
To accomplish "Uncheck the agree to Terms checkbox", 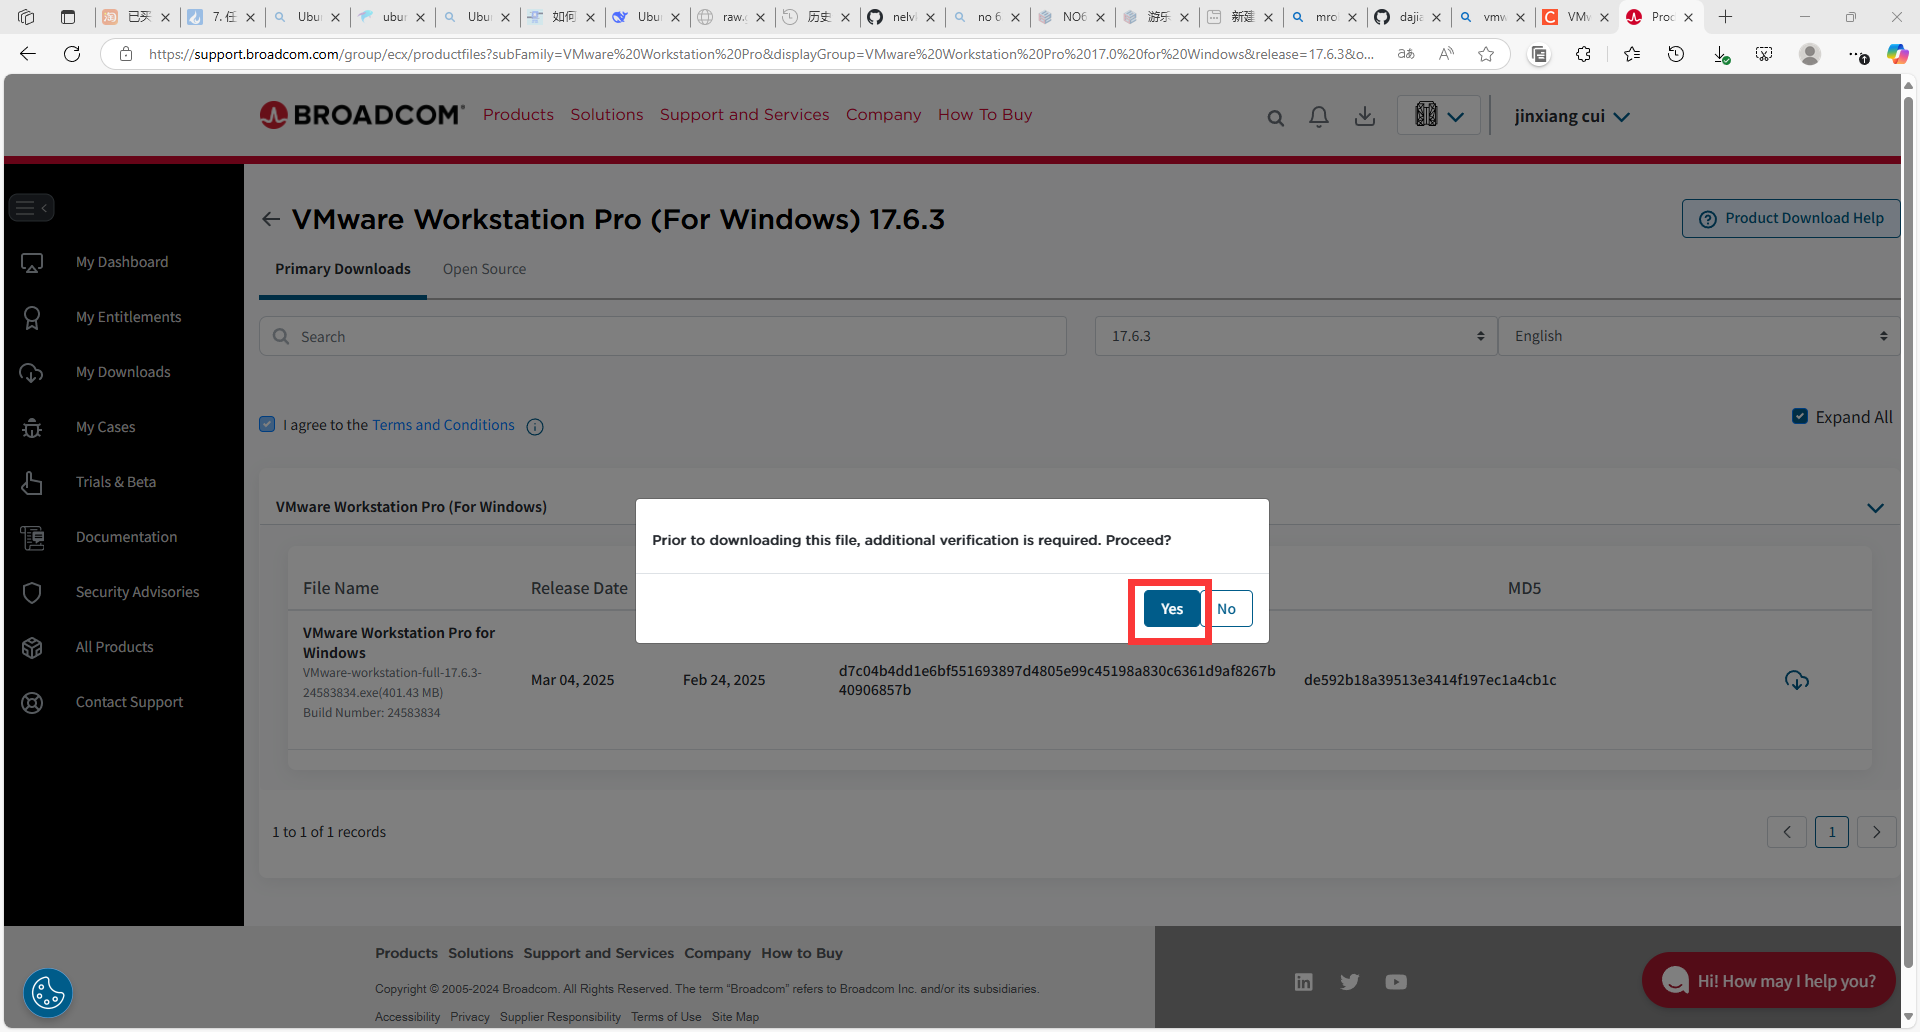I will coord(267,424).
